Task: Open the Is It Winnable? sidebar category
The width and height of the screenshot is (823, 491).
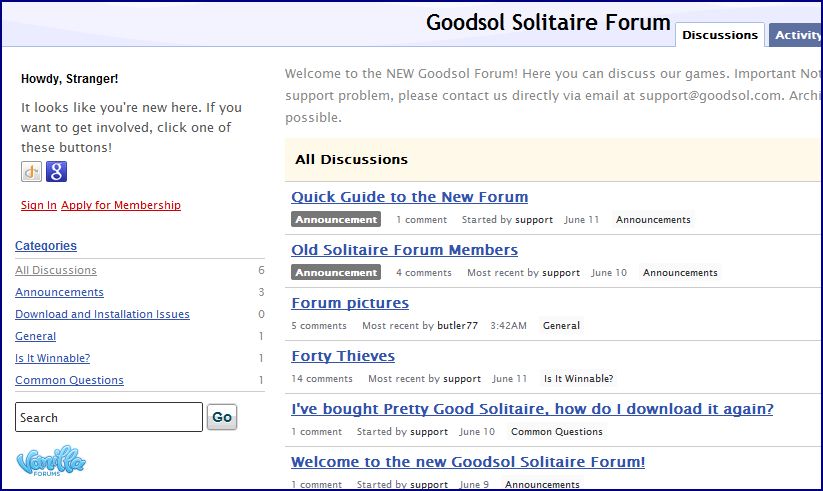Action: click(x=52, y=358)
